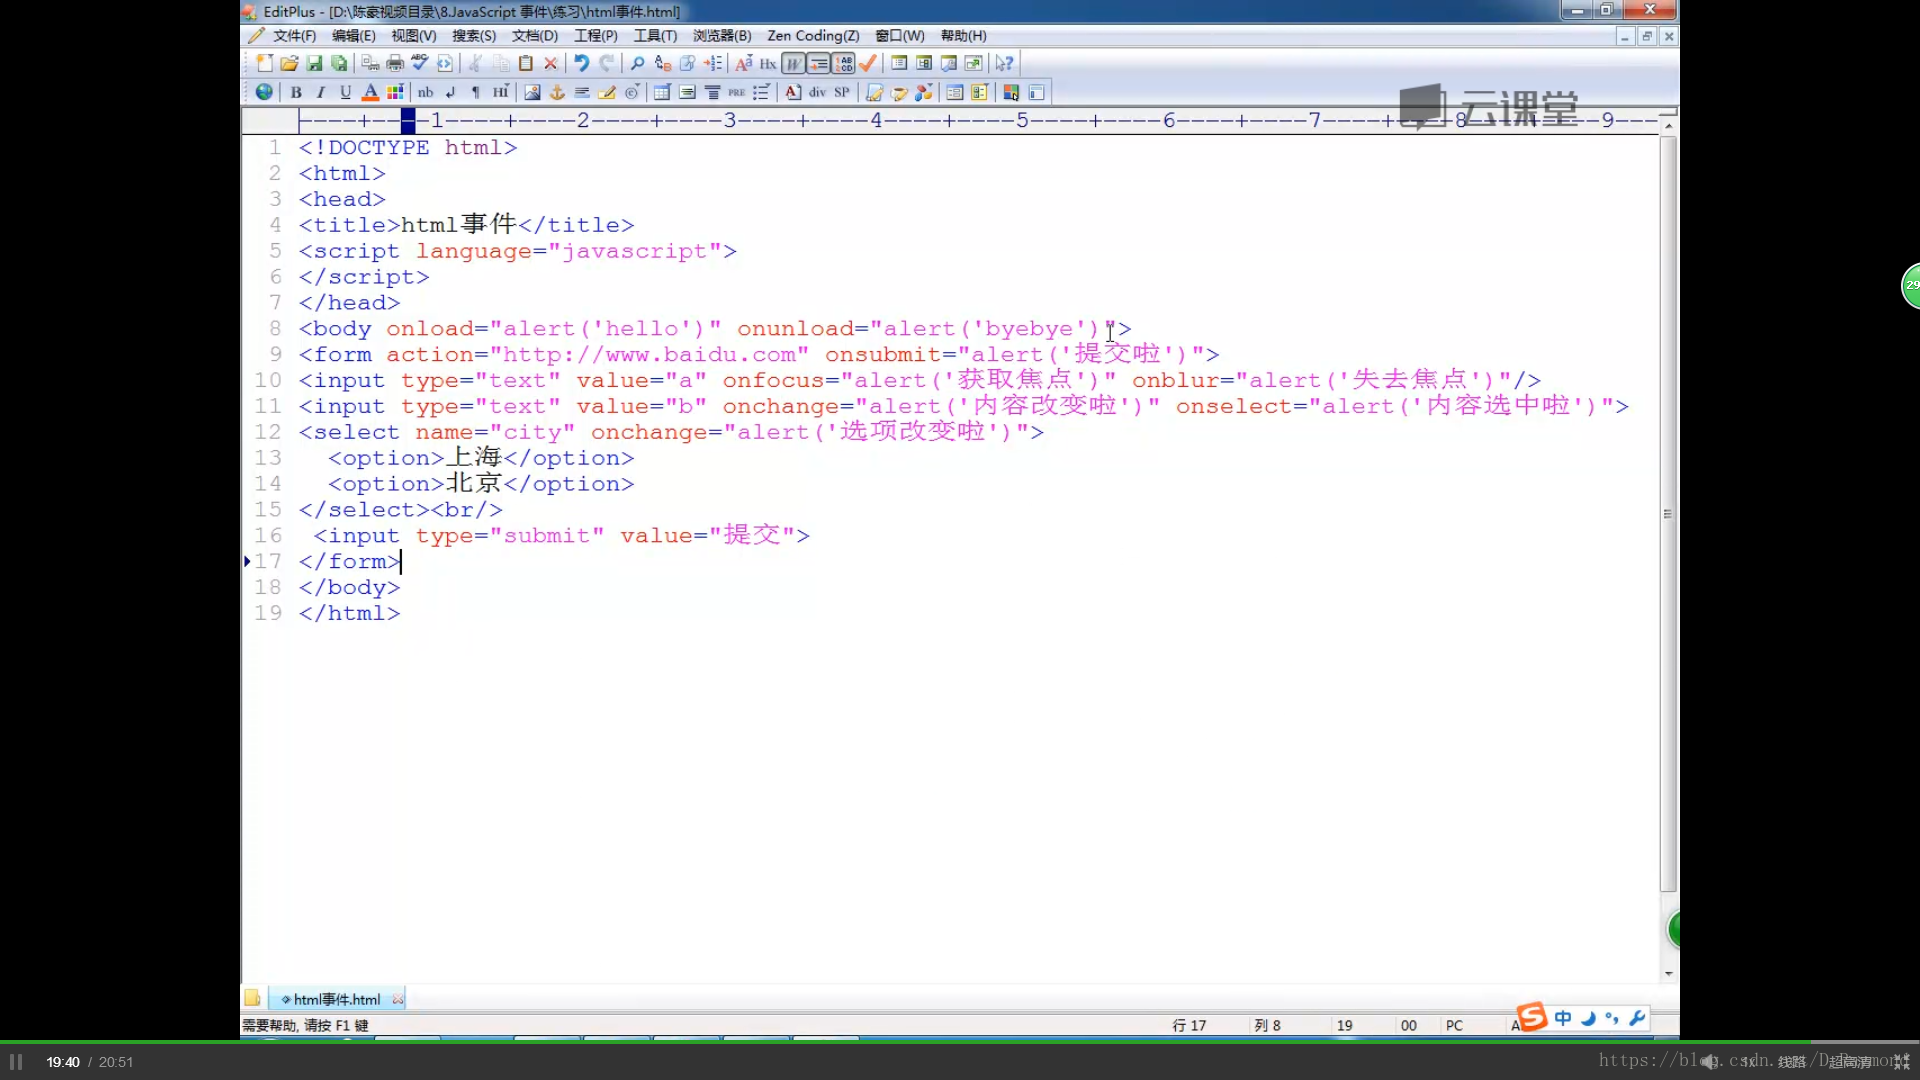The width and height of the screenshot is (1920, 1080).
Task: Click the orange check mark toolbar icon
Action: [868, 63]
